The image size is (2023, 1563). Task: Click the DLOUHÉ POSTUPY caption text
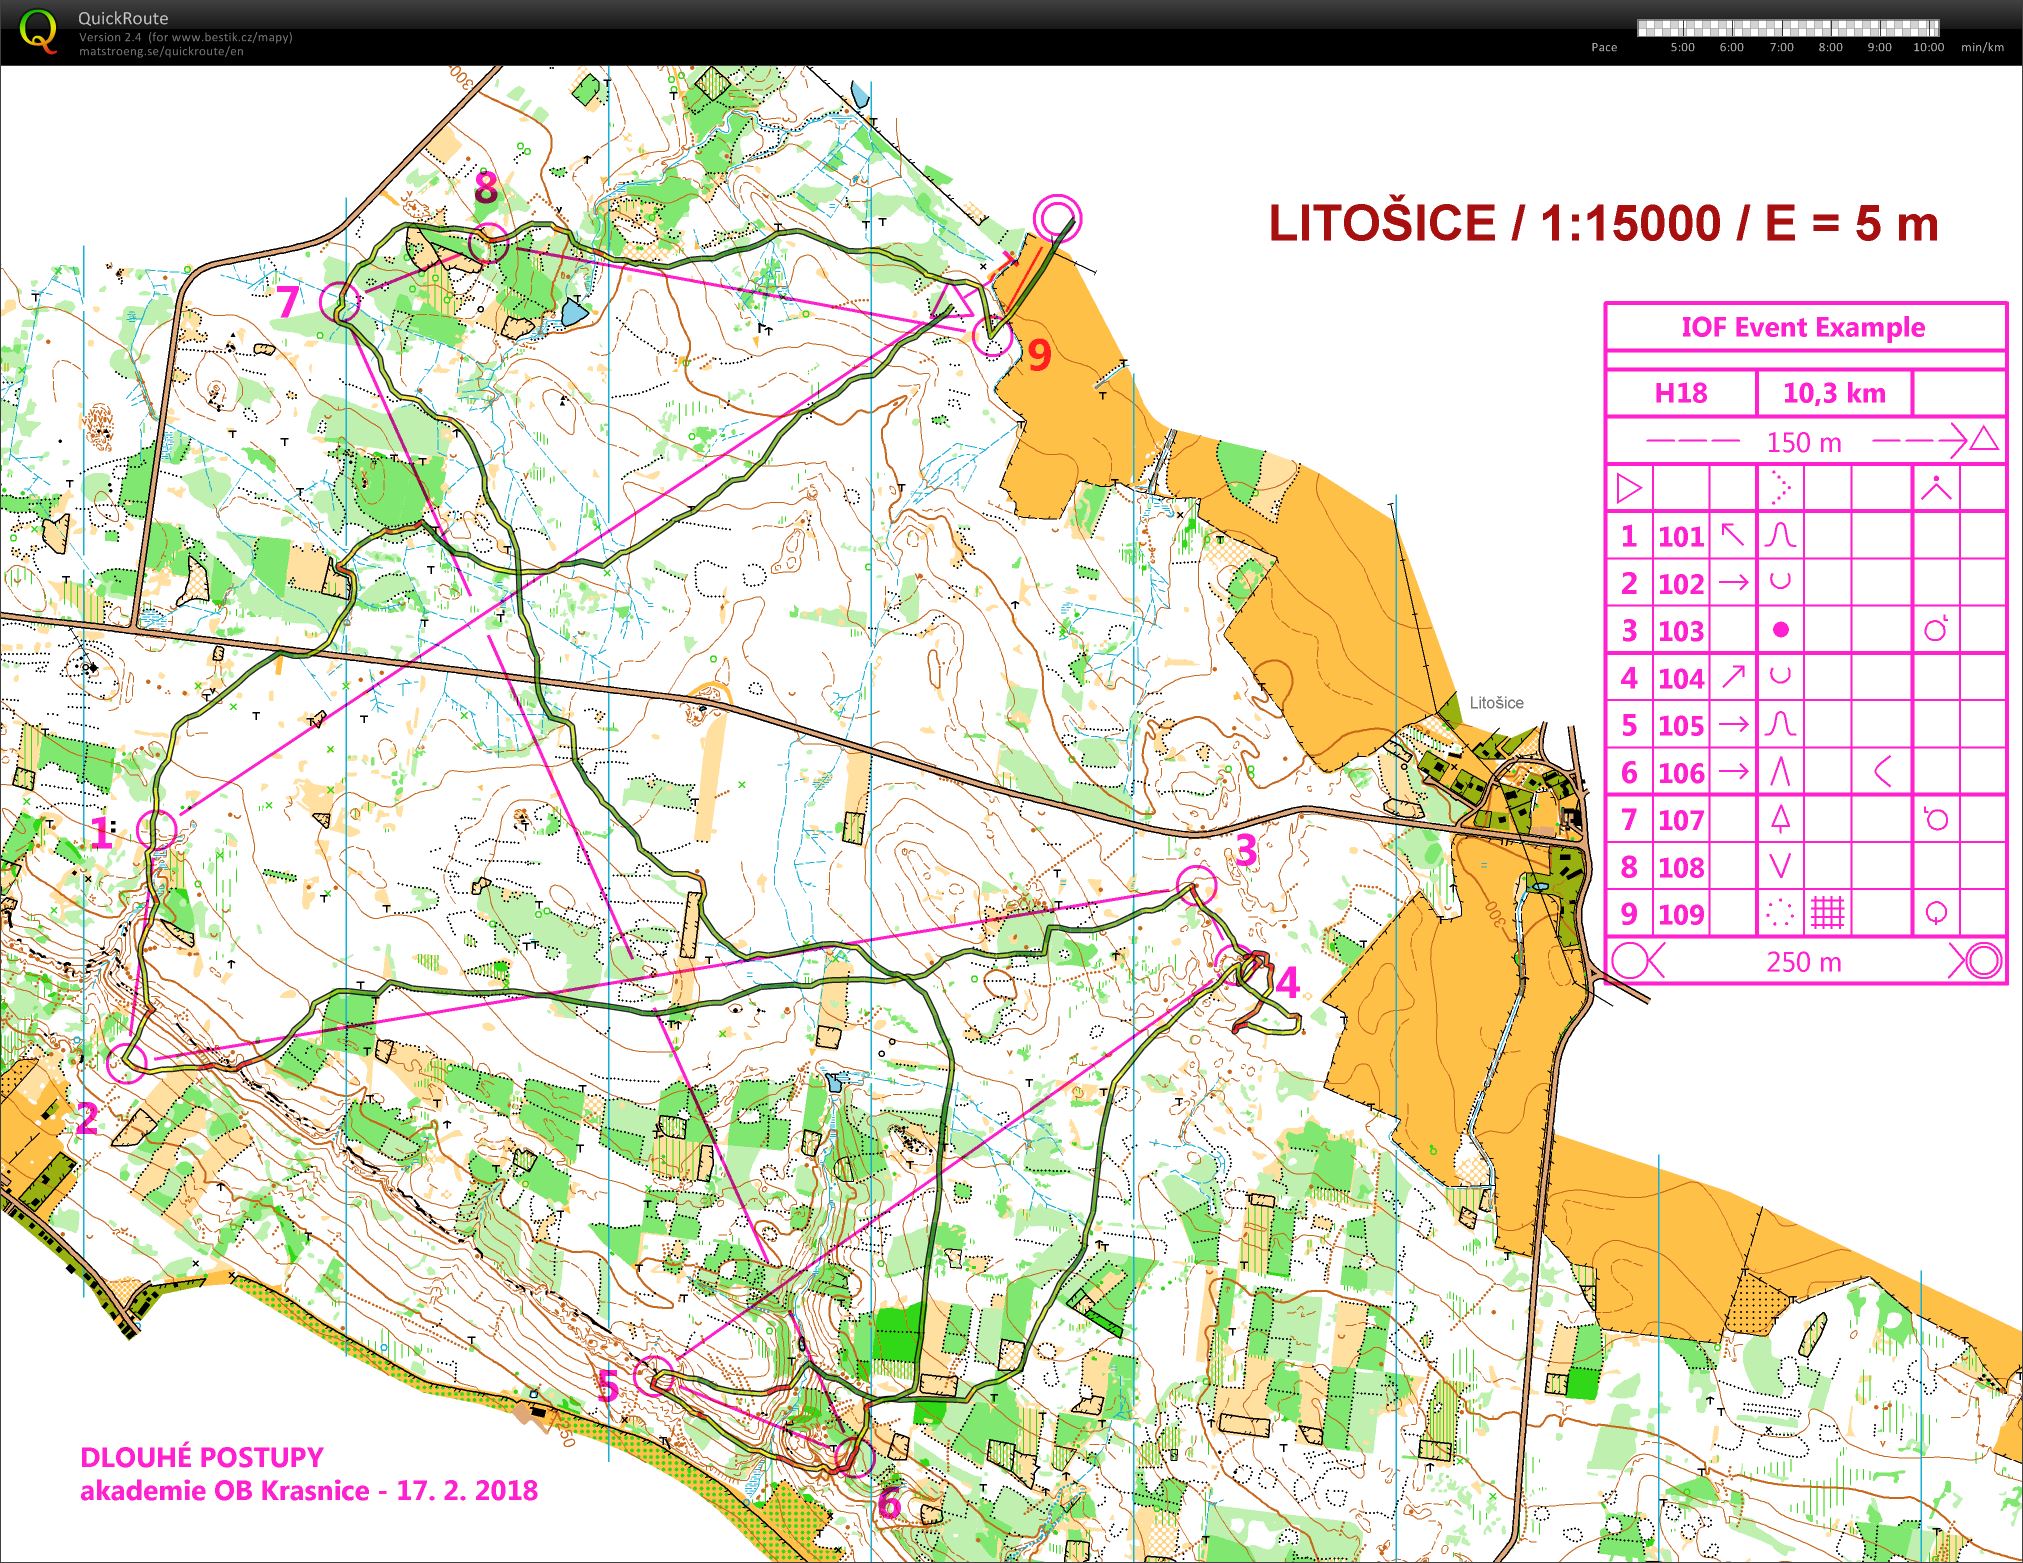coord(201,1457)
